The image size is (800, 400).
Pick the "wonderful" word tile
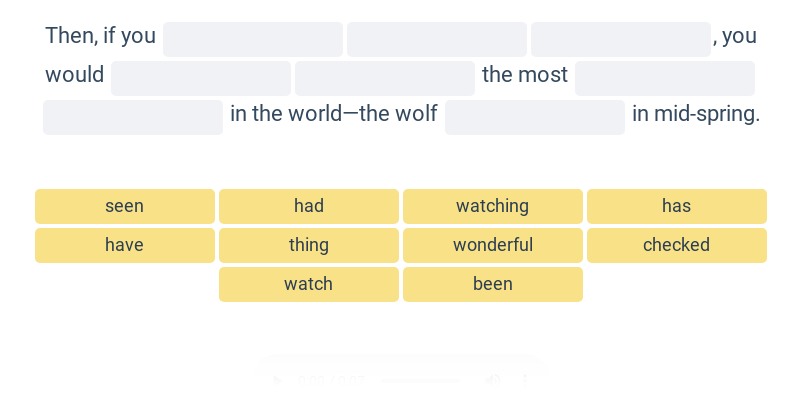point(493,245)
